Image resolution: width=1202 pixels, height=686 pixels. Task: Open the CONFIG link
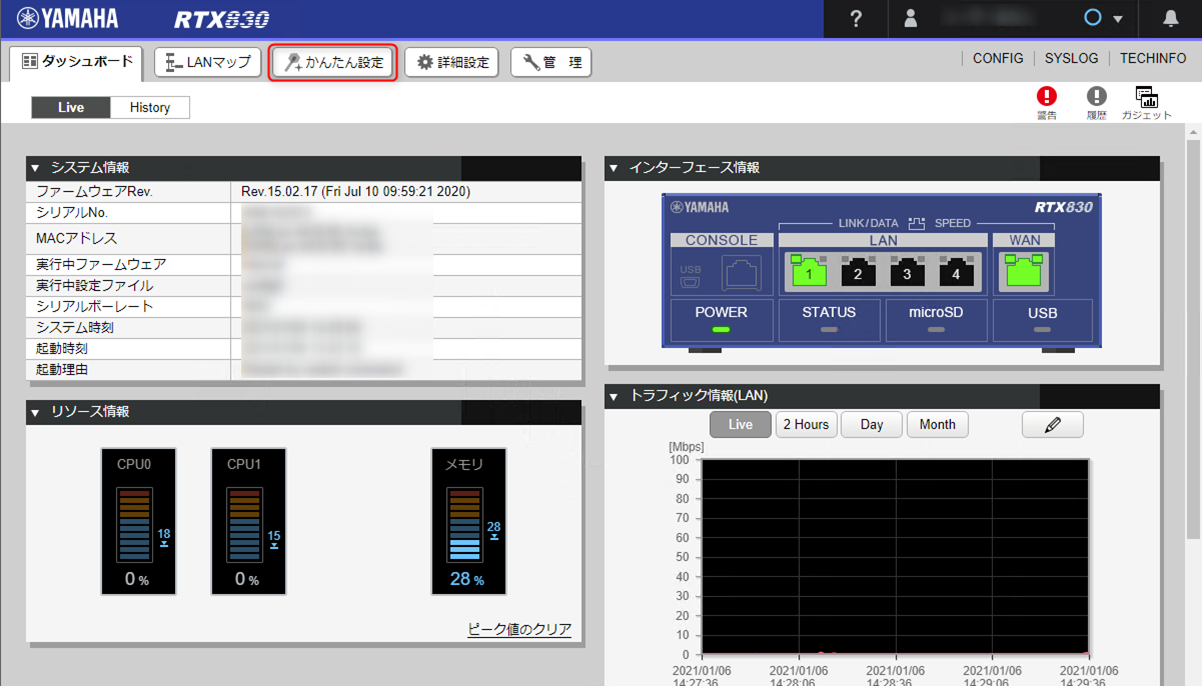(998, 58)
